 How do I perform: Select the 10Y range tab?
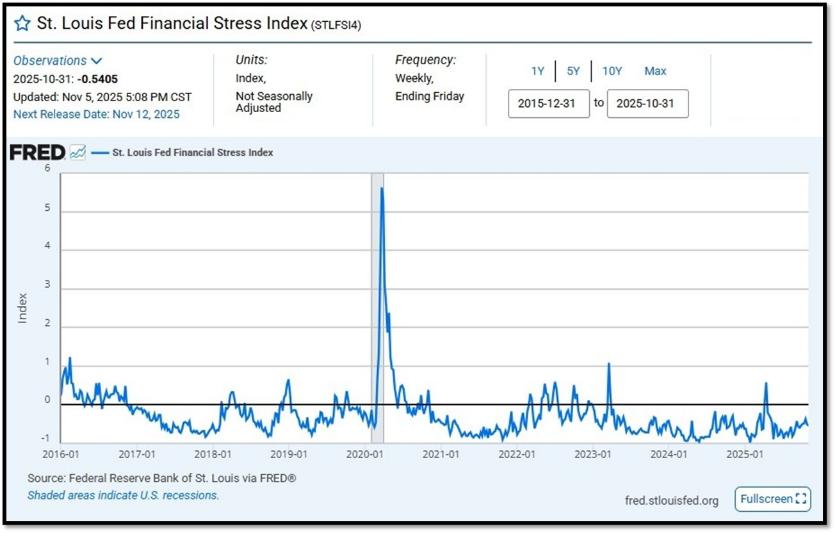[612, 71]
